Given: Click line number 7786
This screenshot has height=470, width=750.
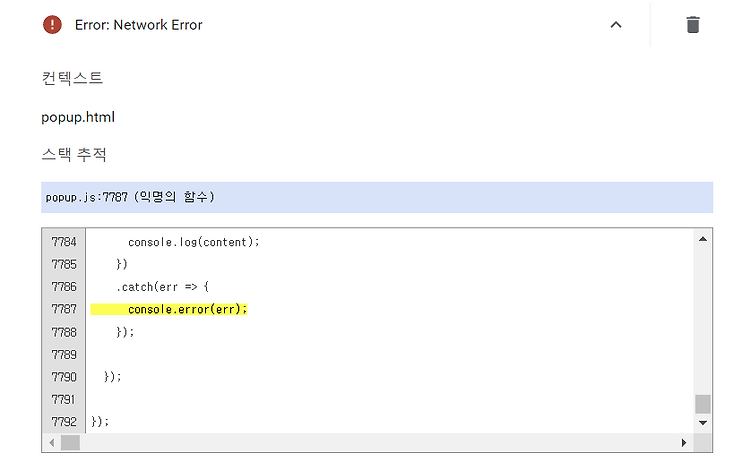Looking at the screenshot, I should pyautogui.click(x=64, y=287).
